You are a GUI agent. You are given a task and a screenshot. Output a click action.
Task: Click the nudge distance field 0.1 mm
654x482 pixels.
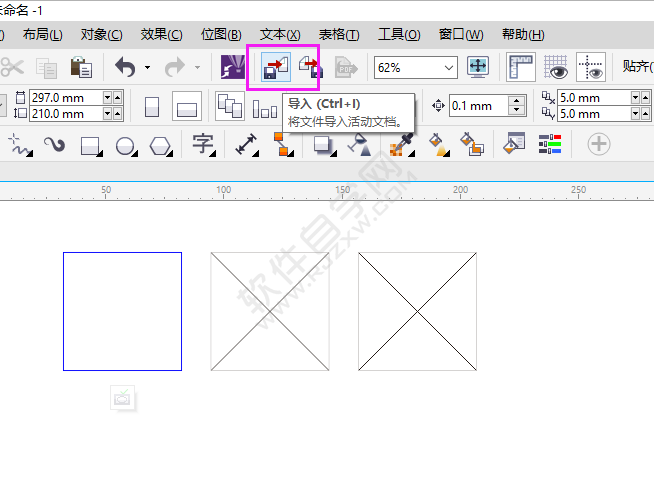pyautogui.click(x=478, y=106)
